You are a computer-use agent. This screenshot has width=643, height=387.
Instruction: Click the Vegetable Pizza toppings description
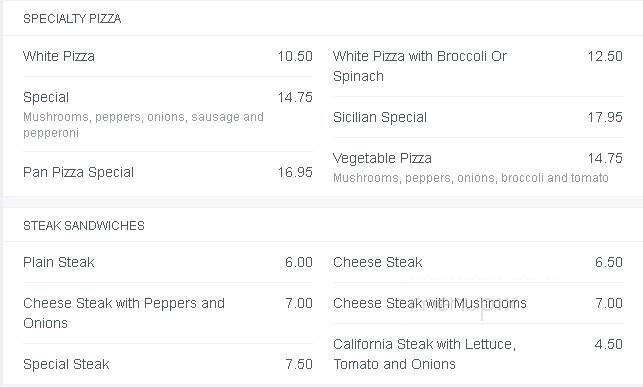[471, 178]
